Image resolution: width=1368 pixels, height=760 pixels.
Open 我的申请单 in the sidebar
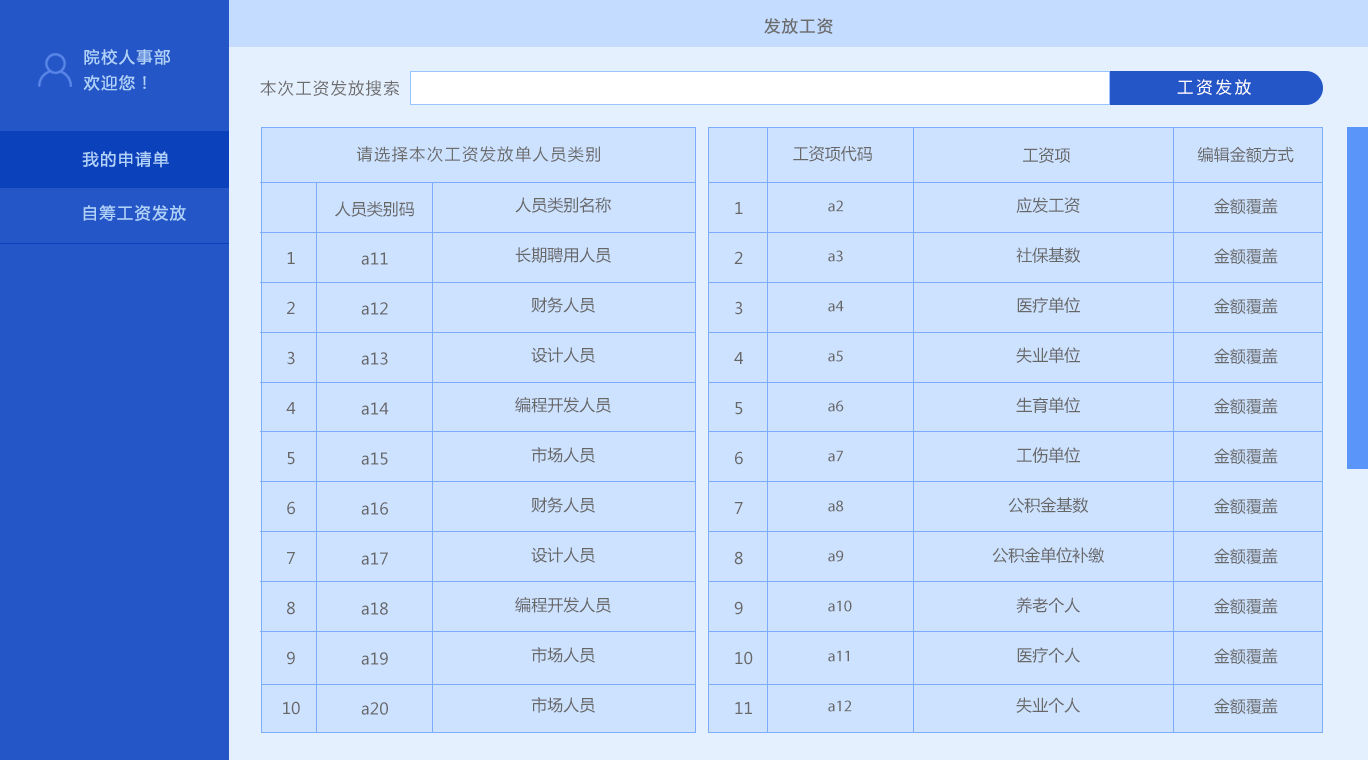pos(125,160)
